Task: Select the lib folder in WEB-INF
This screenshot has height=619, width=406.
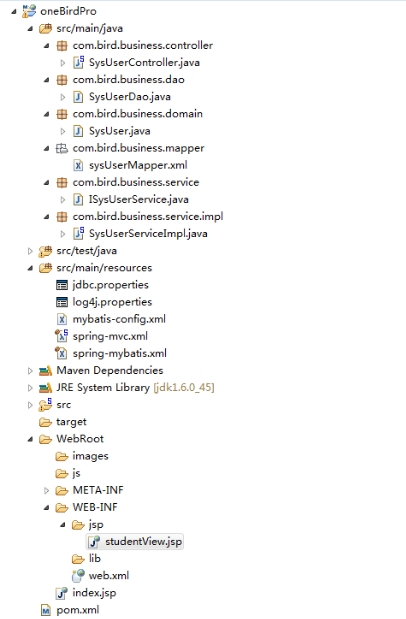Action: point(94,559)
